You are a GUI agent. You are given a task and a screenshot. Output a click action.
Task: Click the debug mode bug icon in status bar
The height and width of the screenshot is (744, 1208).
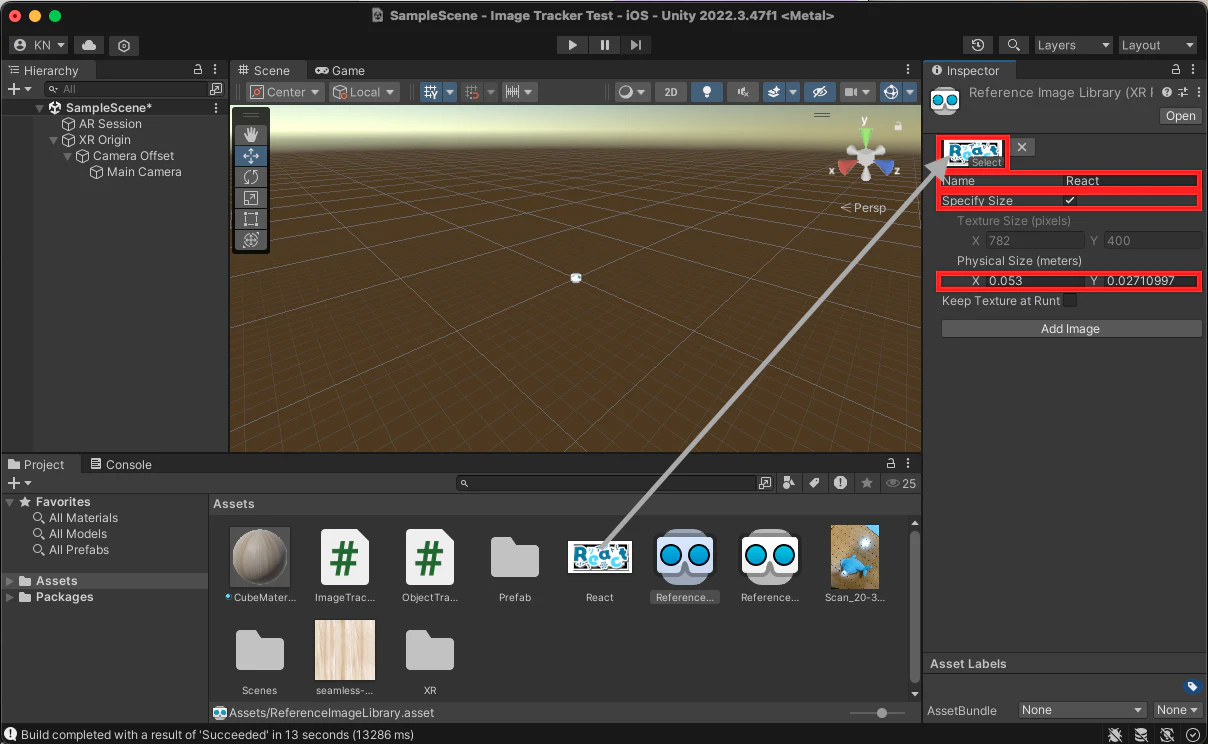pos(1116,735)
